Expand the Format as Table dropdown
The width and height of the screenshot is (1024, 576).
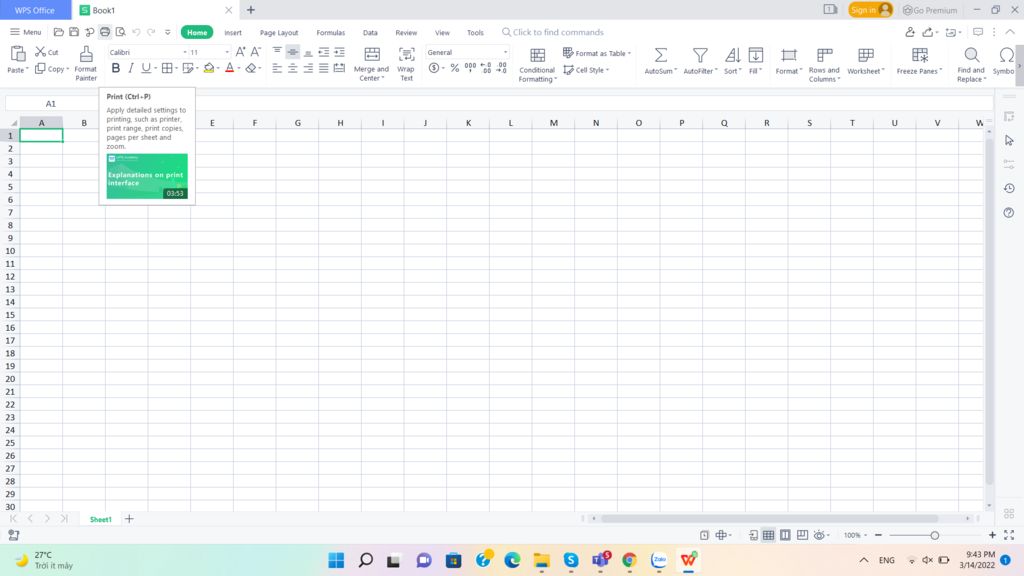(x=629, y=53)
